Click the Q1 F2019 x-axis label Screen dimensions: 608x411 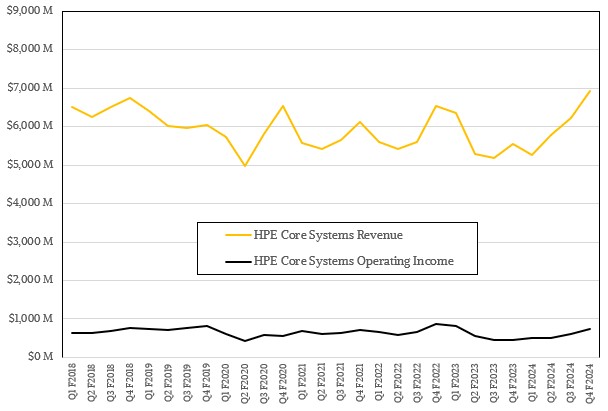pyautogui.click(x=149, y=382)
